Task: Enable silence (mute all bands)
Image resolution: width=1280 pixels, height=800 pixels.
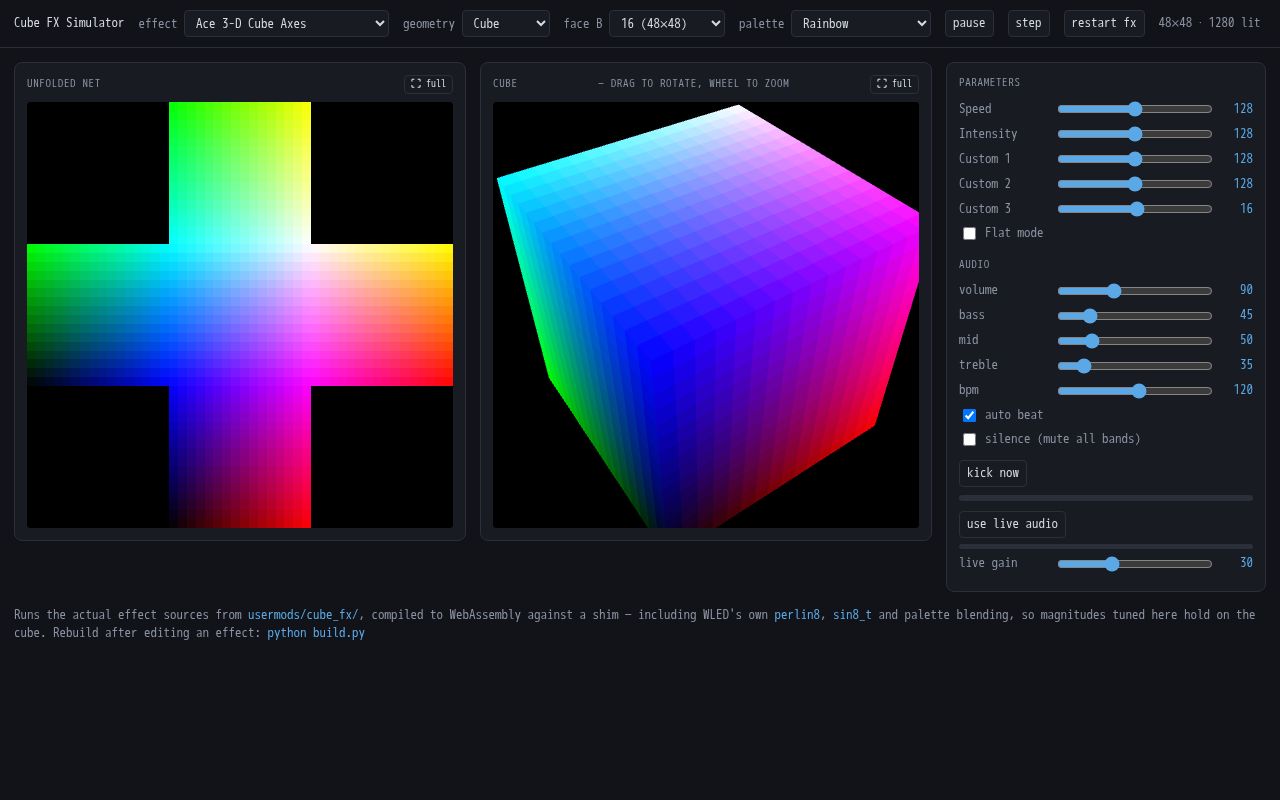Action: point(969,439)
